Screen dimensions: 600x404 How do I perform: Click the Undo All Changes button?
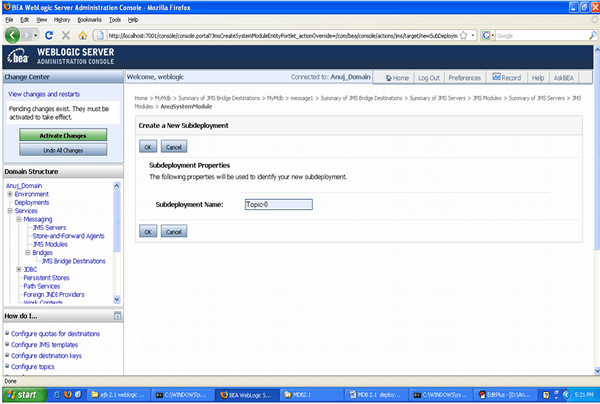coord(61,149)
